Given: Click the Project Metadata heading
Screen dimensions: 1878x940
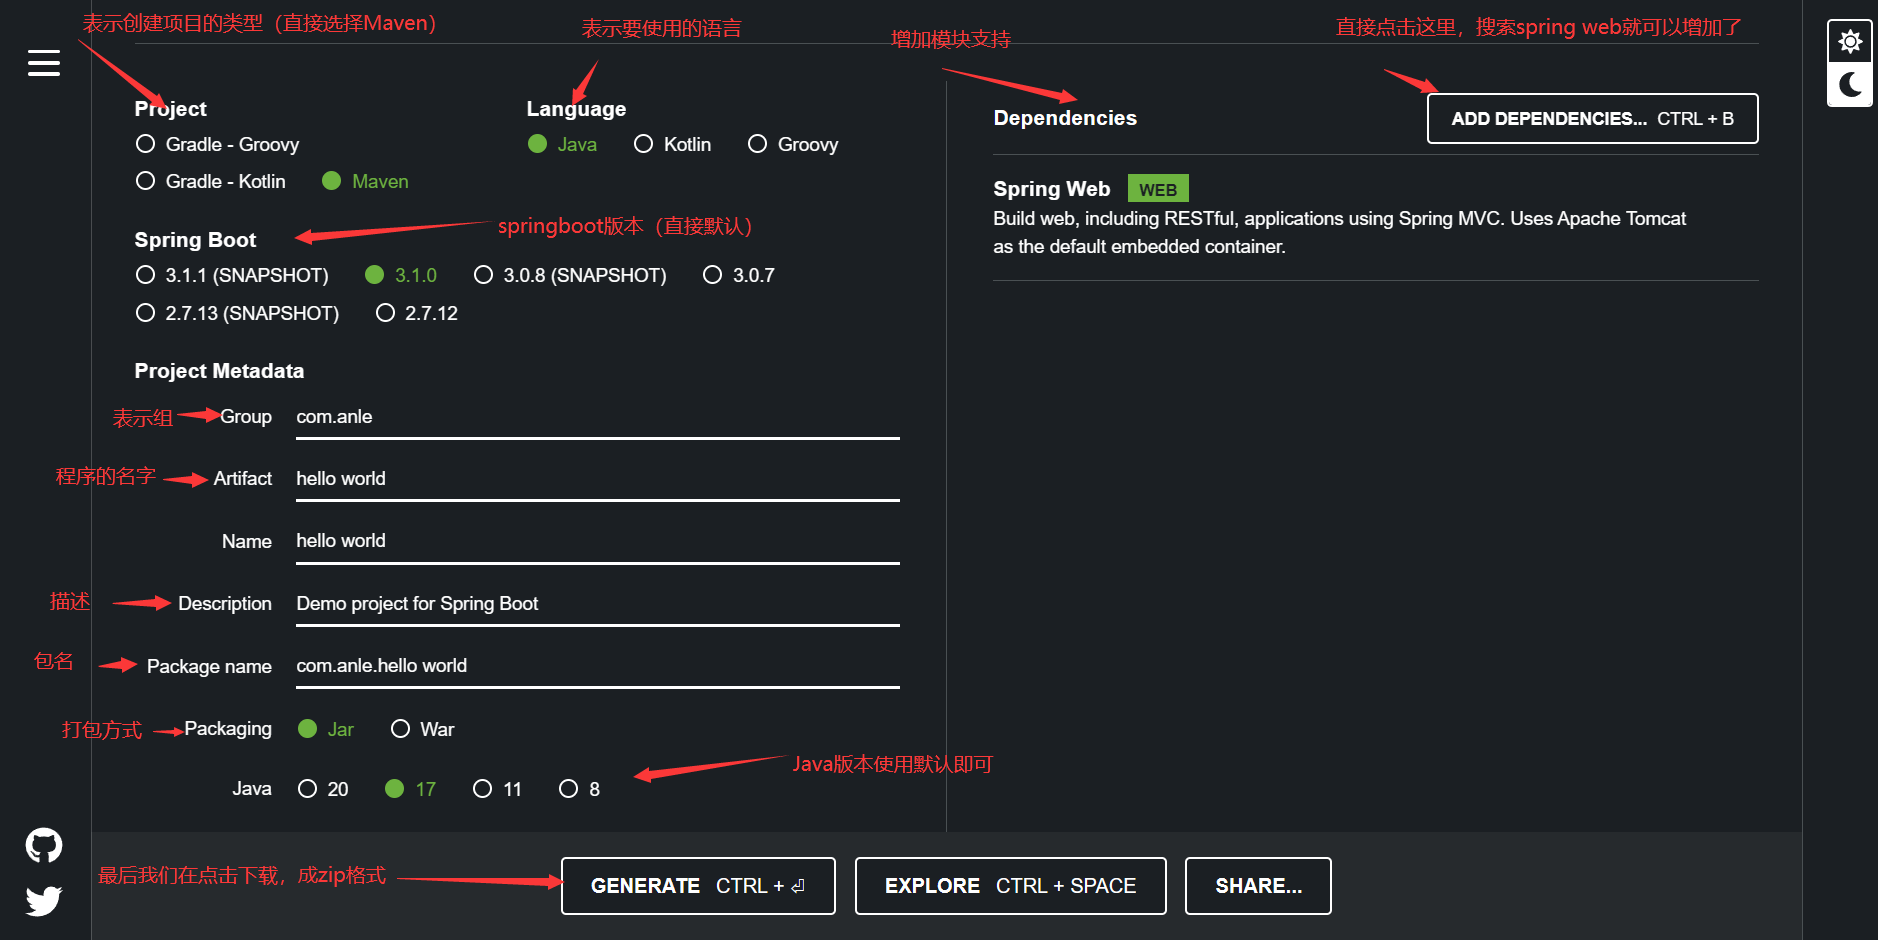Looking at the screenshot, I should 219,371.
